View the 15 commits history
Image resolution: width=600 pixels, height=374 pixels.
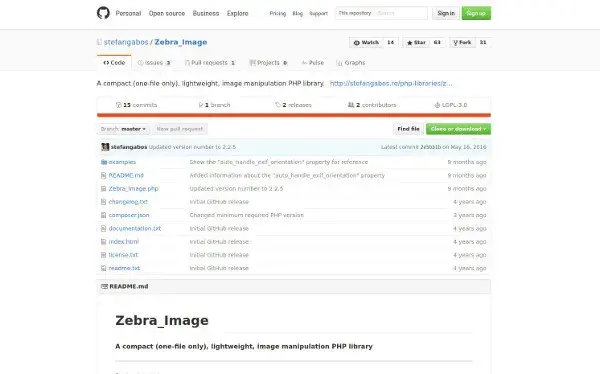point(137,105)
